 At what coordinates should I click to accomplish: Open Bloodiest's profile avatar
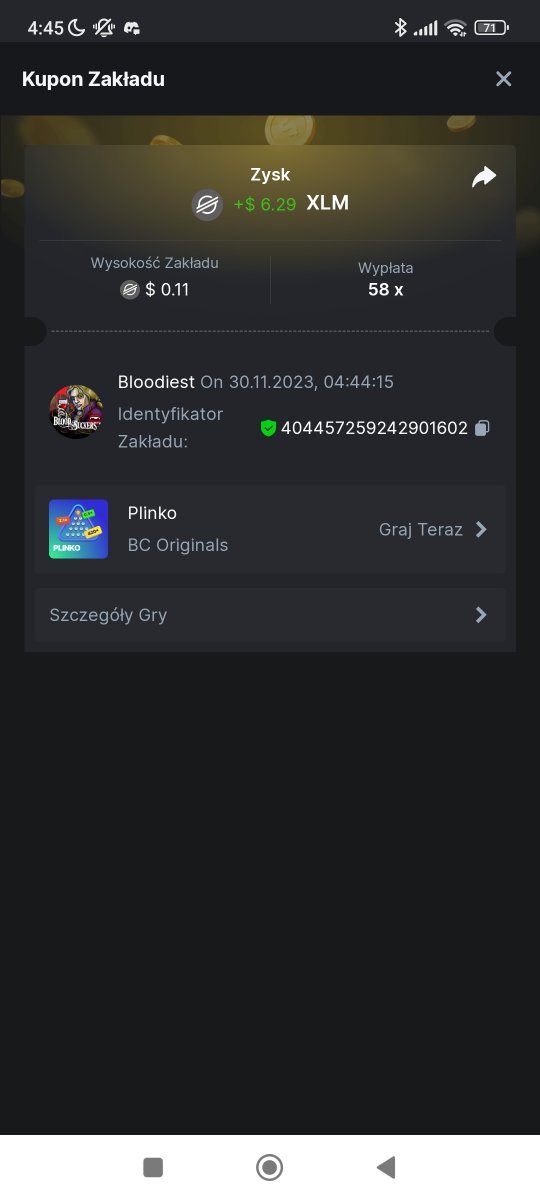click(76, 411)
